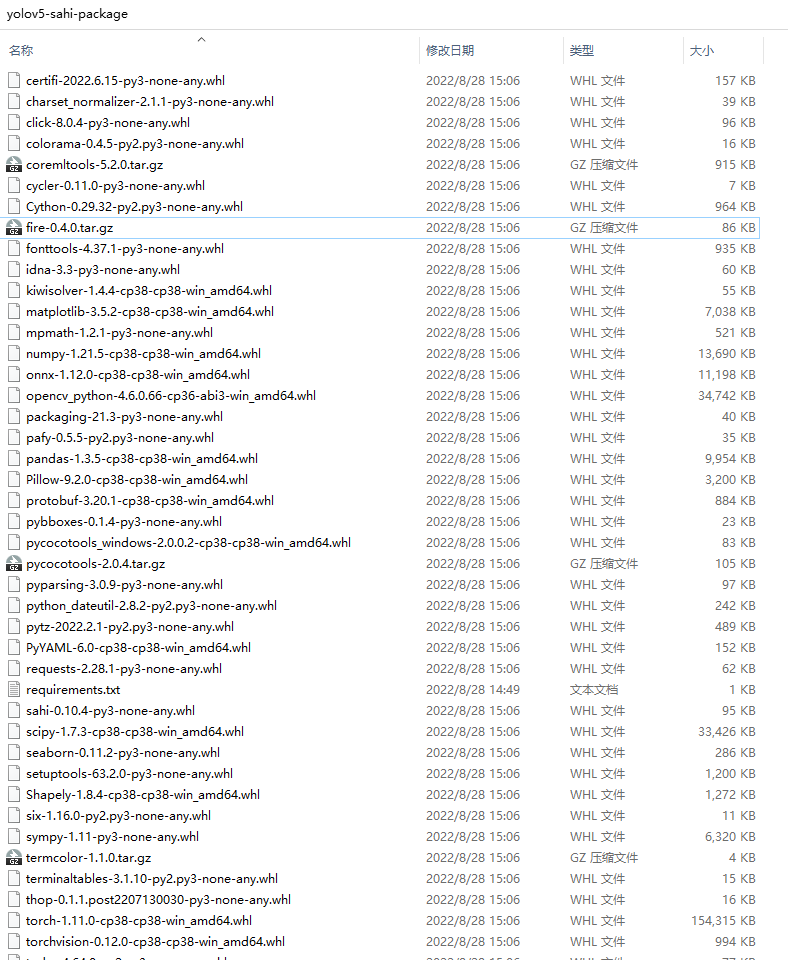Select setuptools-63.2.0-py3-none-any.whl file name

coord(129,774)
